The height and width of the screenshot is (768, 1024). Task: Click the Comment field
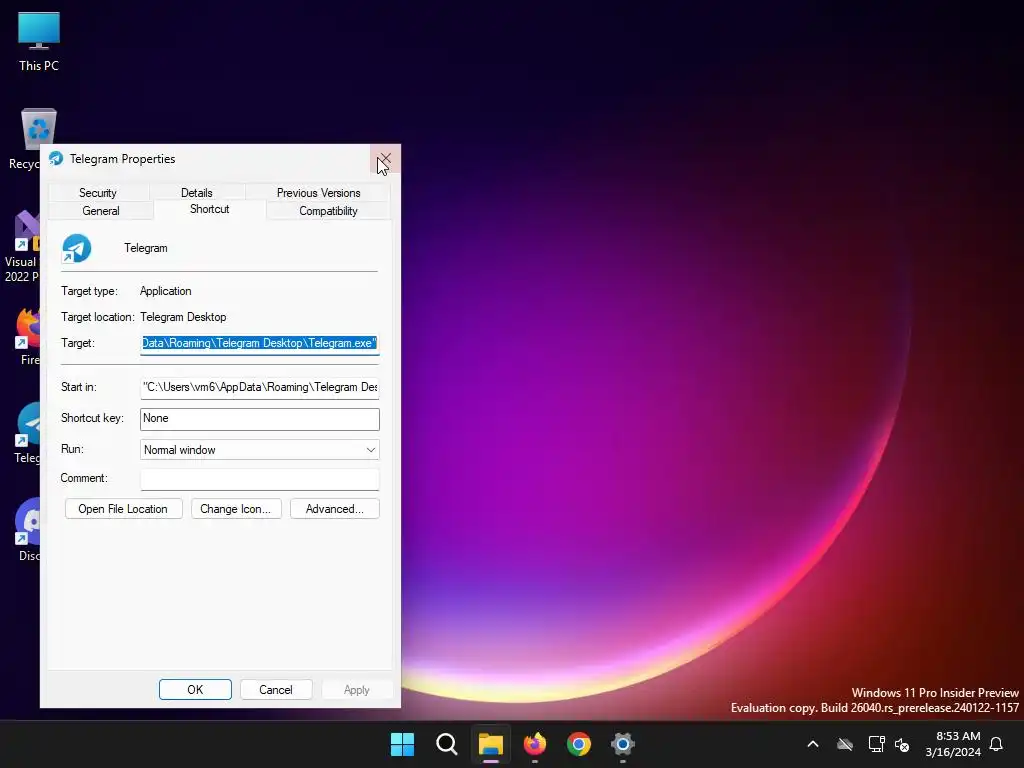point(259,479)
